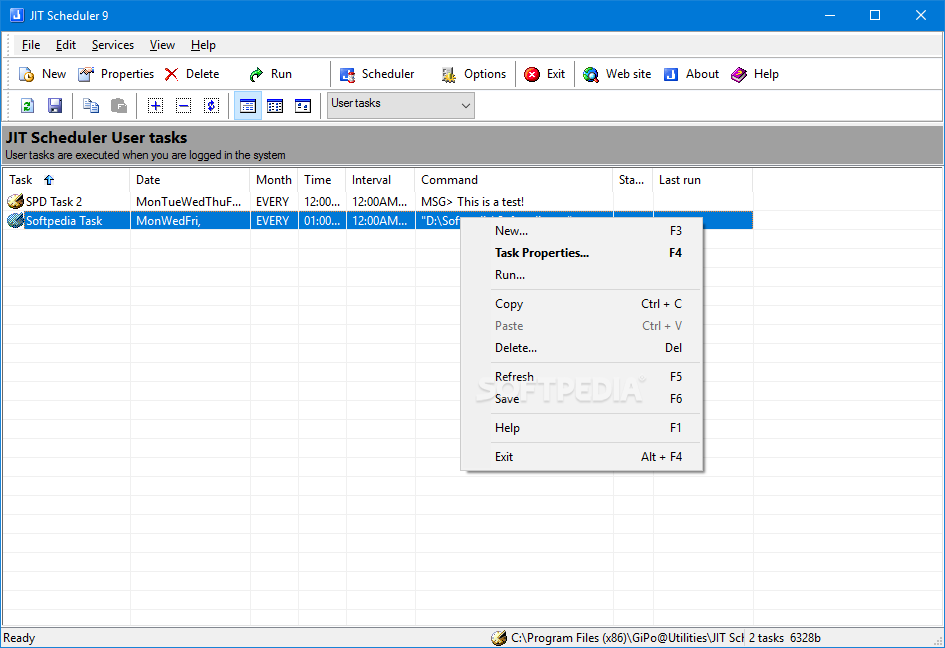Click the Month column header

pos(274,180)
